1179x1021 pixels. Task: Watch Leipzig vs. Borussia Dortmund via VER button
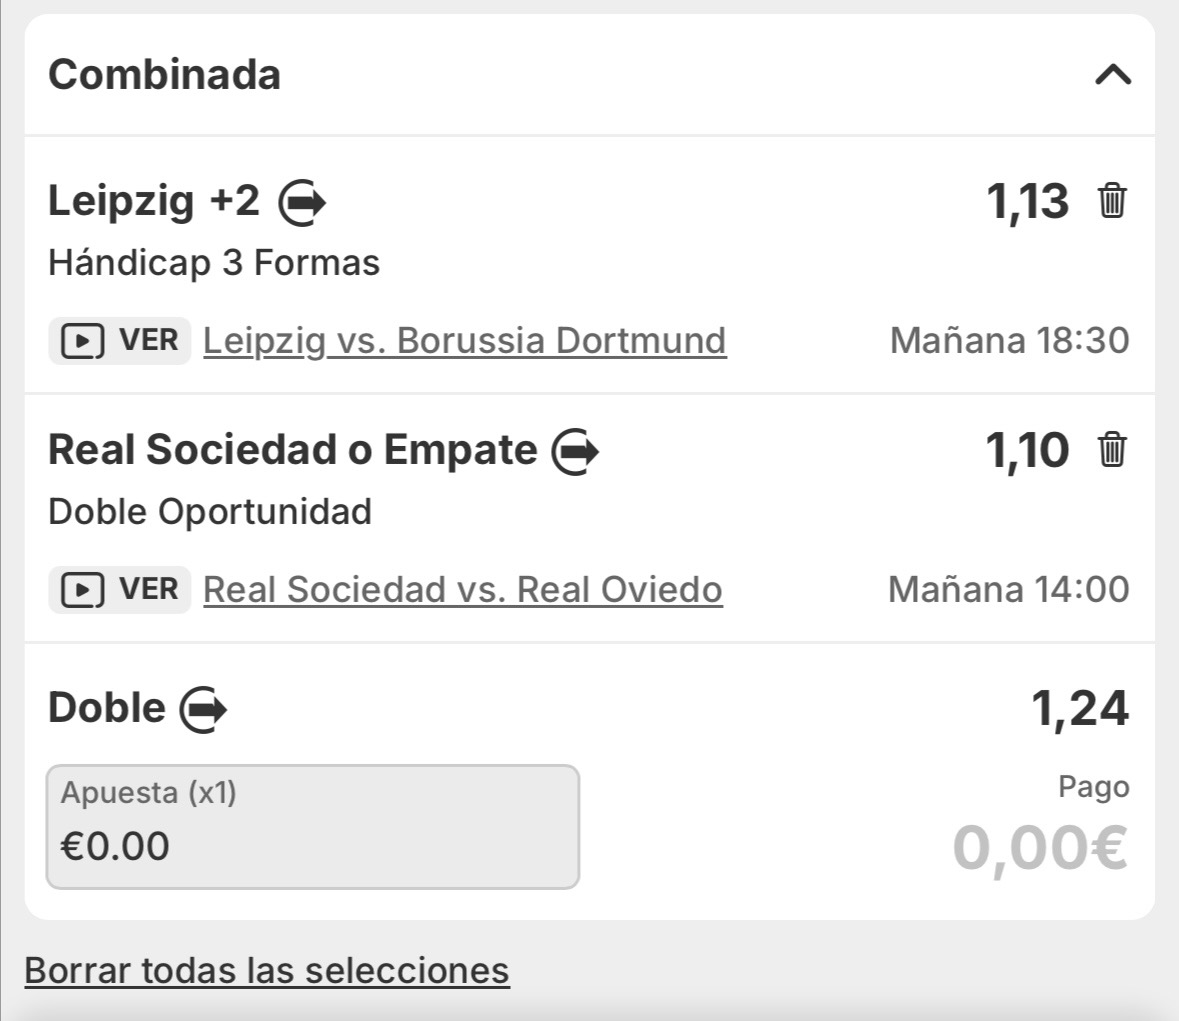(x=120, y=341)
